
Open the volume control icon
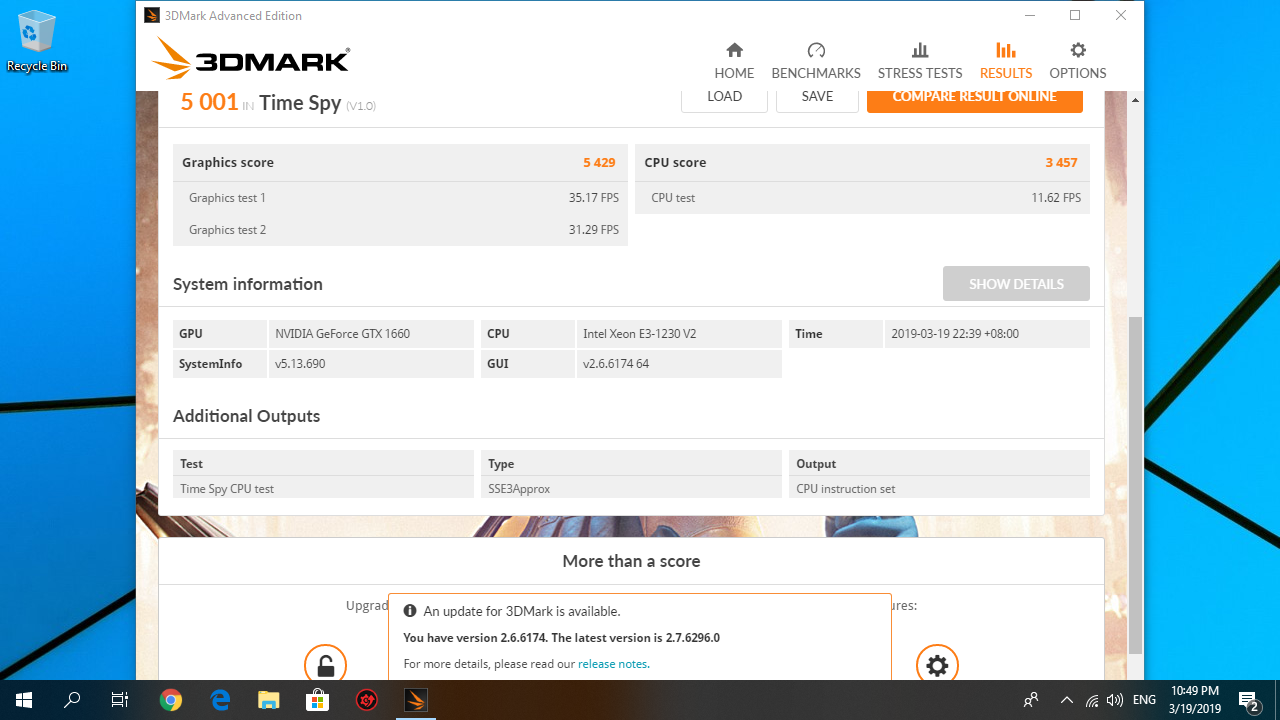coord(1114,700)
